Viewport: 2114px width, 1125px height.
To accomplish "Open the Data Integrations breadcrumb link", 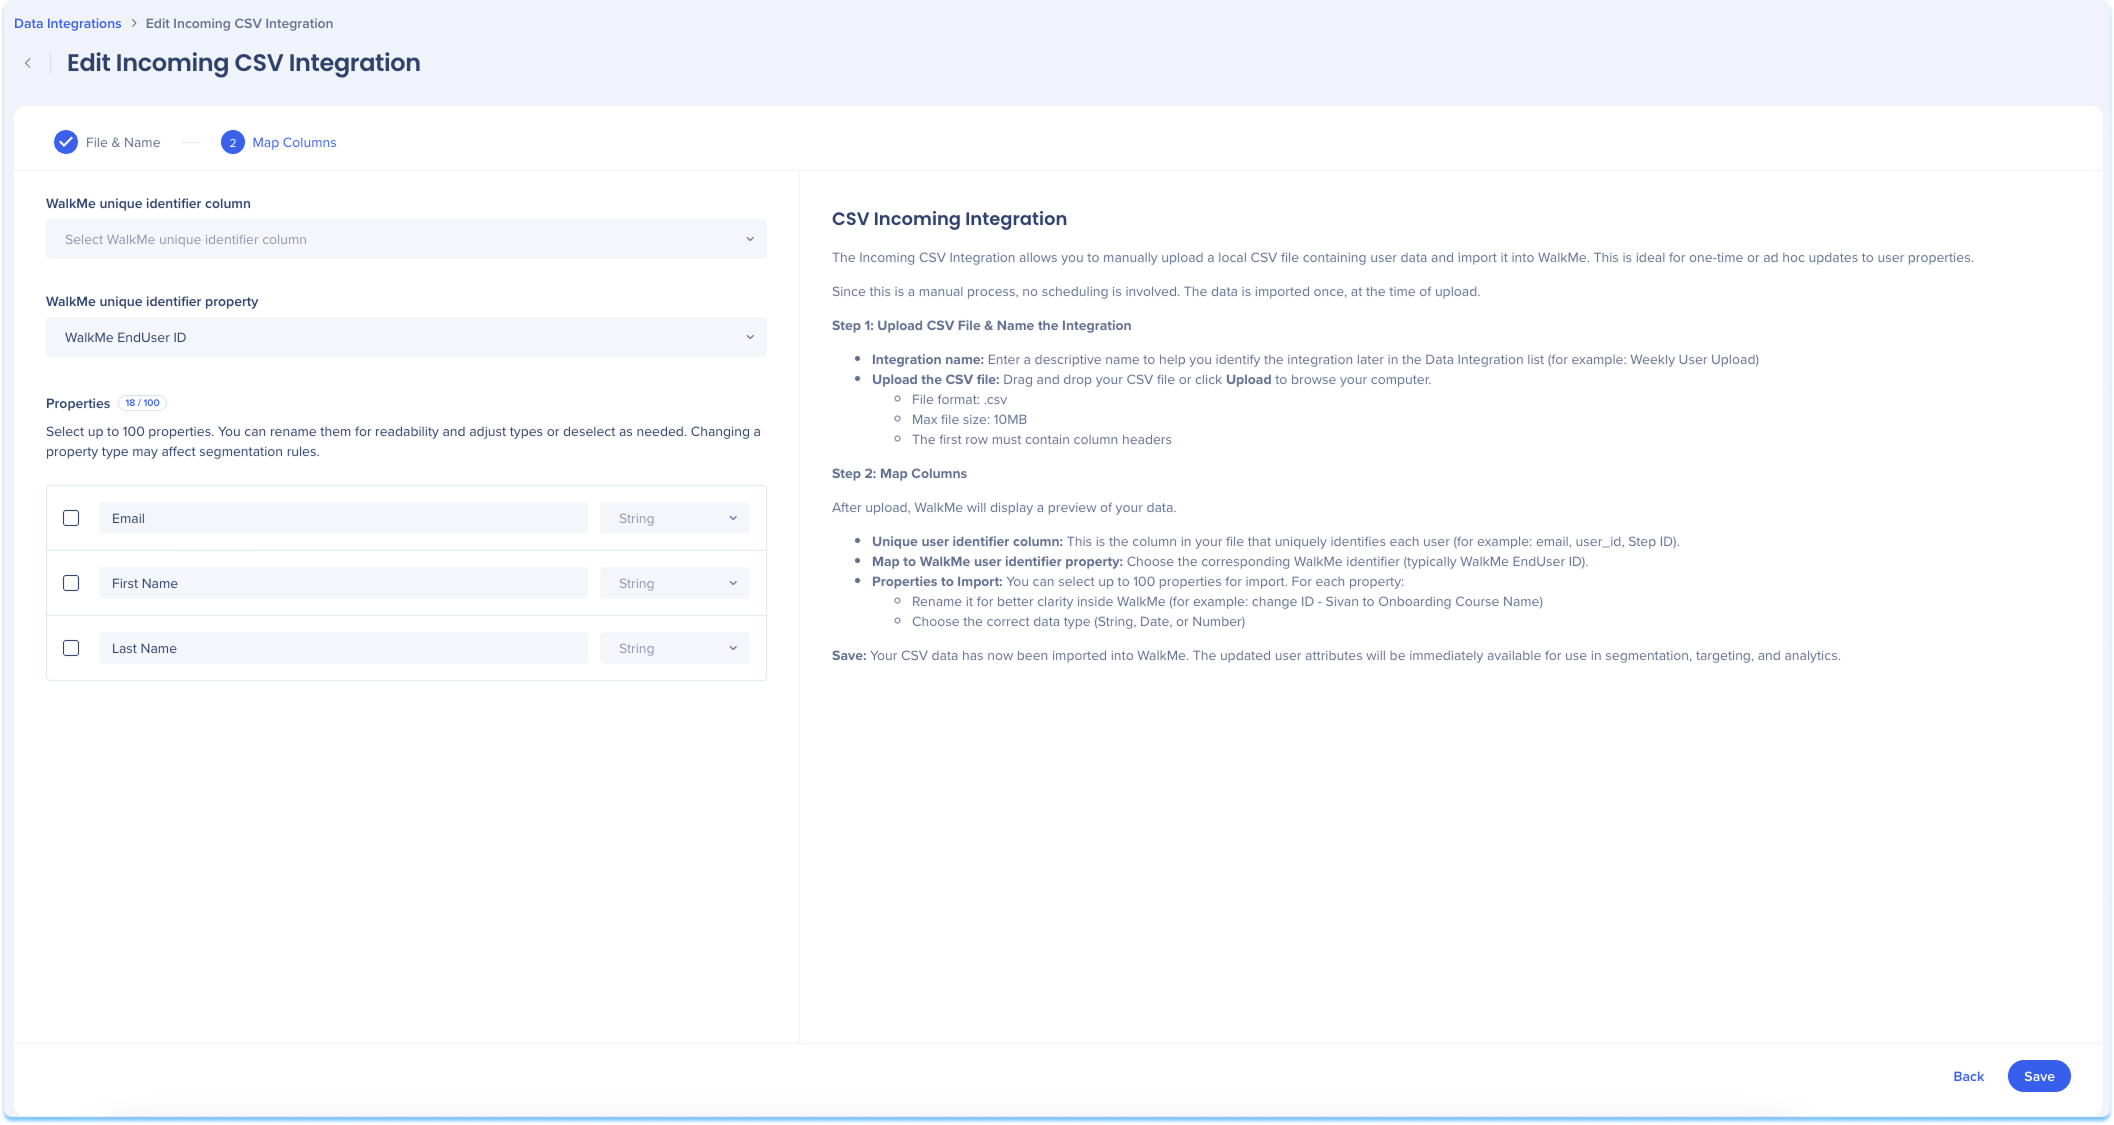I will tap(68, 23).
